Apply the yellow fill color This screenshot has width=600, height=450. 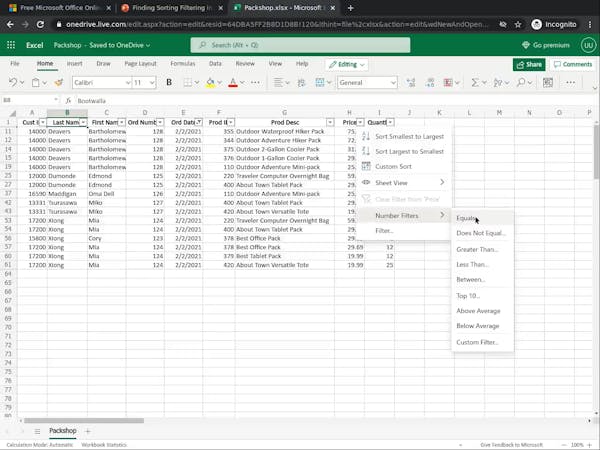[210, 82]
